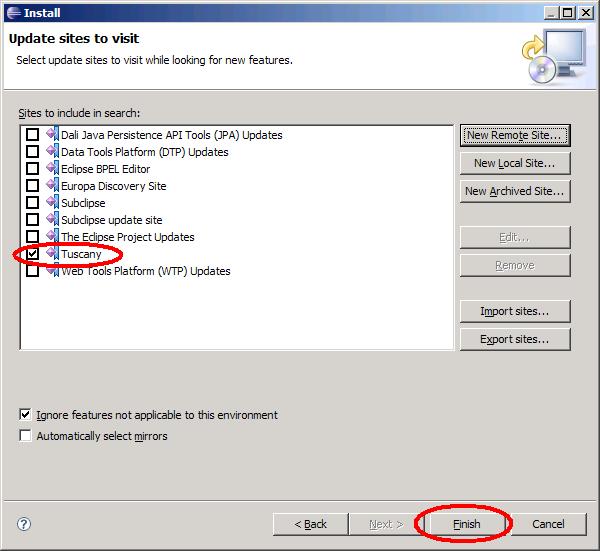
Task: Click the Web Tools Platform site icon
Action: click(53, 270)
